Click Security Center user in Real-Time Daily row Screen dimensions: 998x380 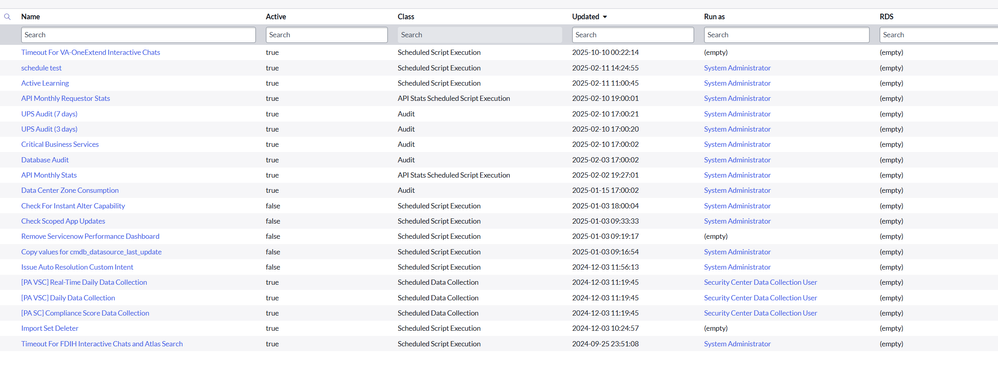point(761,283)
